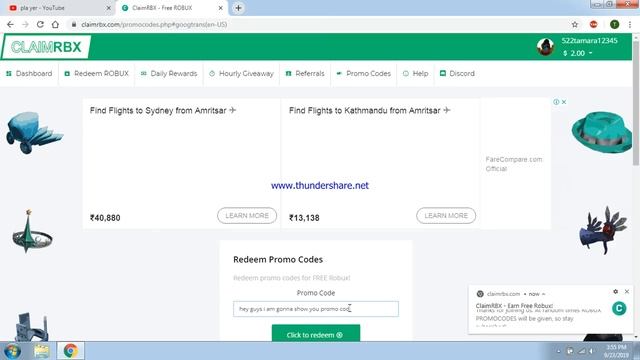Image resolution: width=640 pixels, height=360 pixels.
Task: Open the Referrals page
Action: [x=305, y=73]
